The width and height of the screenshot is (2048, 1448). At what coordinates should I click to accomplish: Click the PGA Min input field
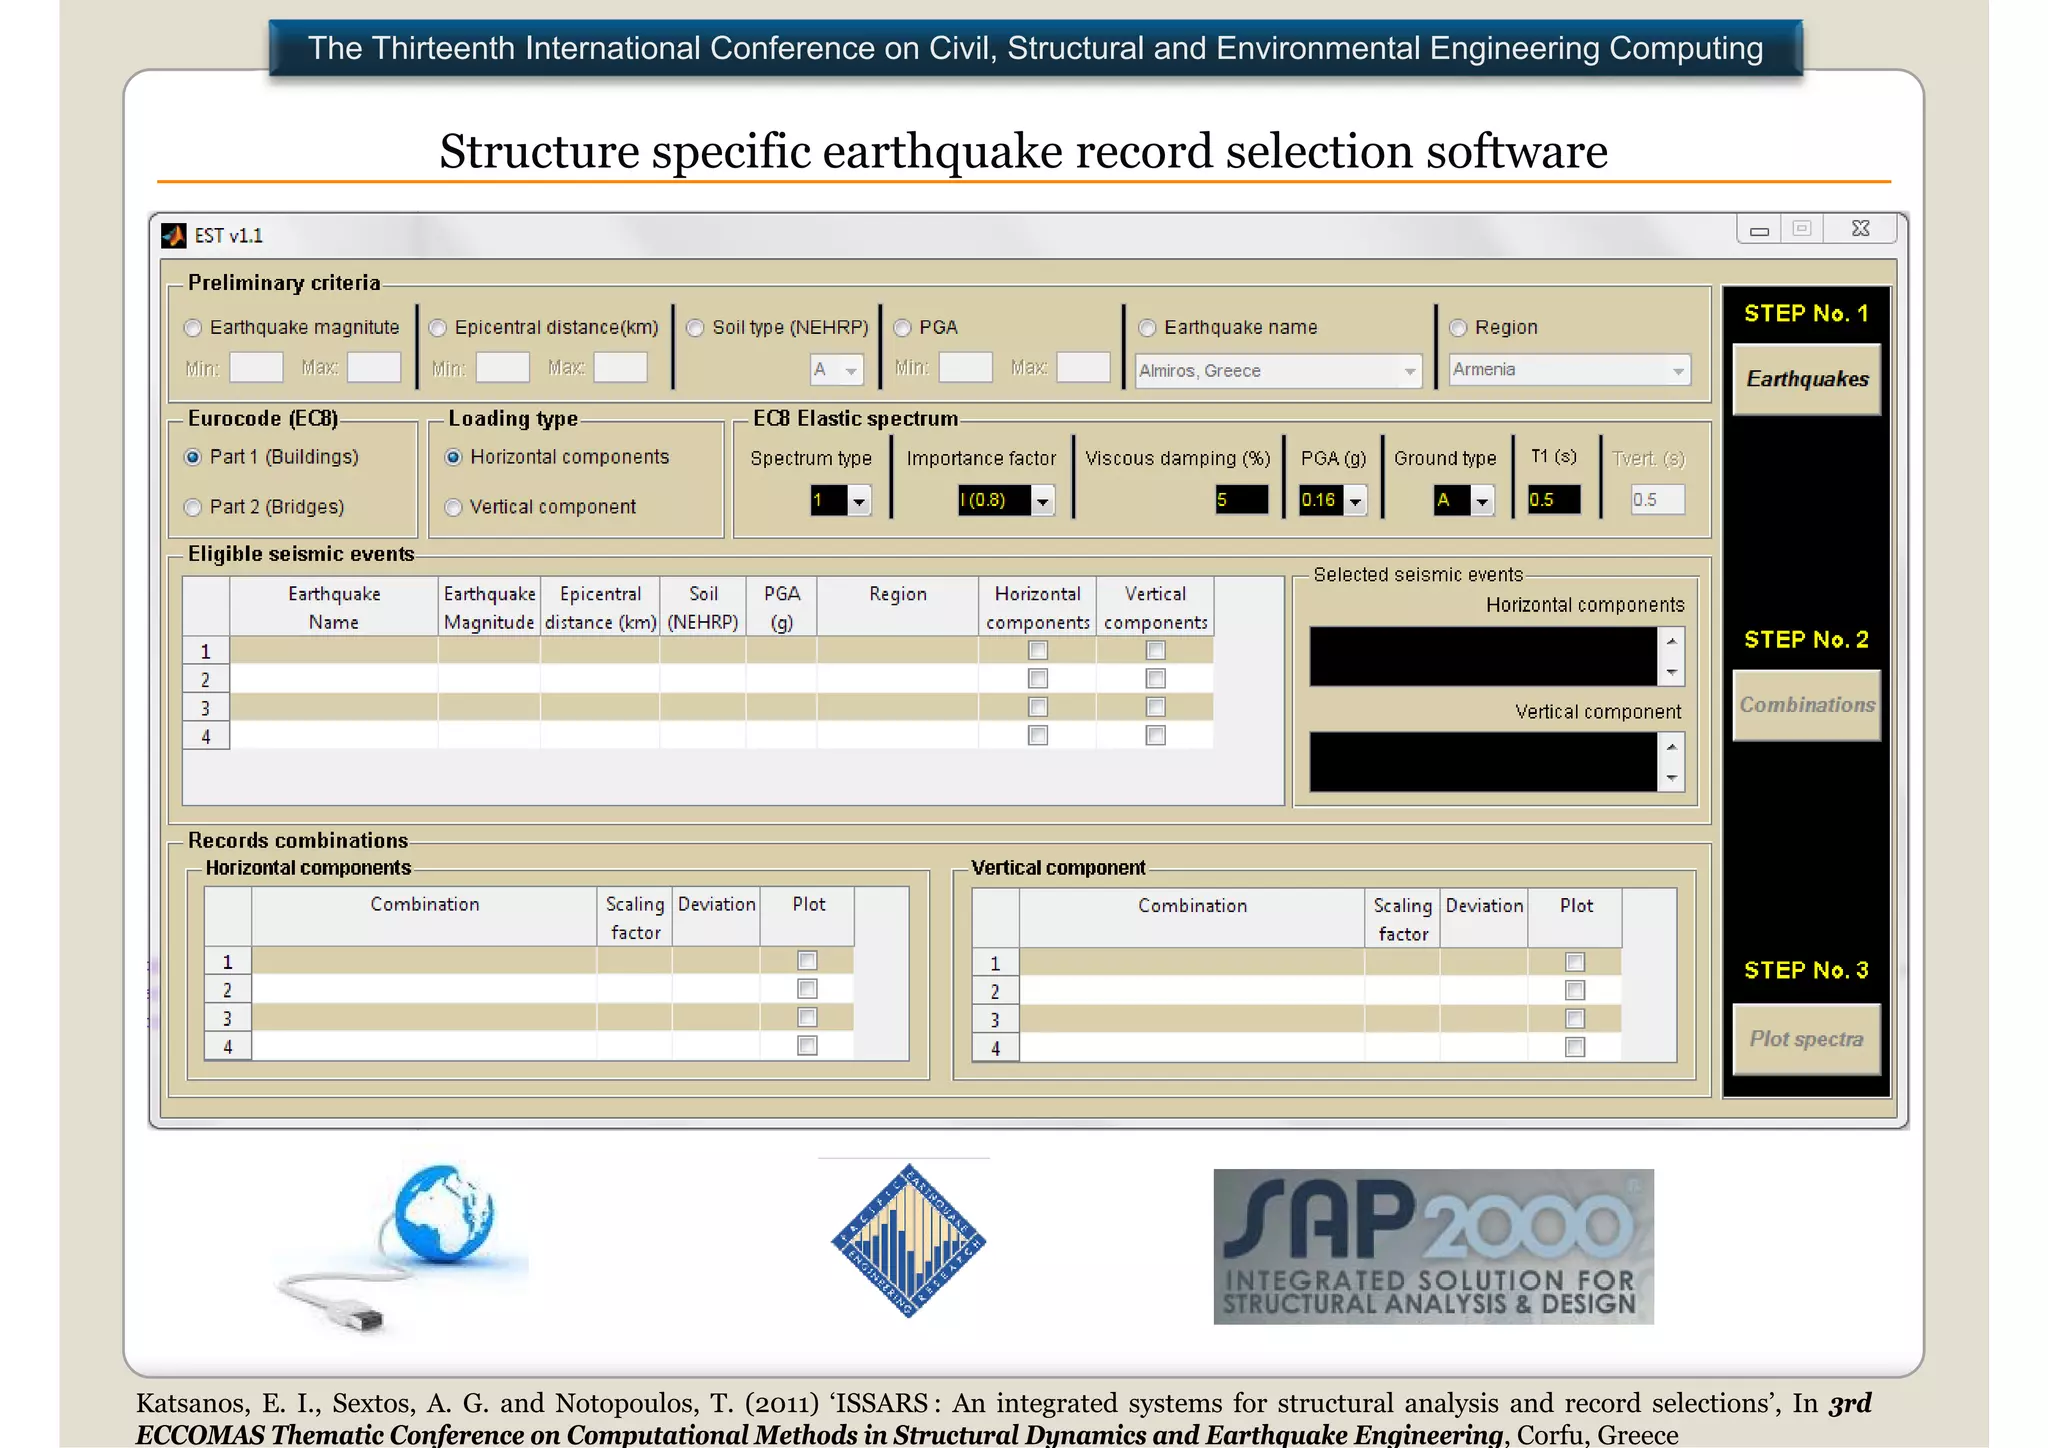[x=966, y=367]
